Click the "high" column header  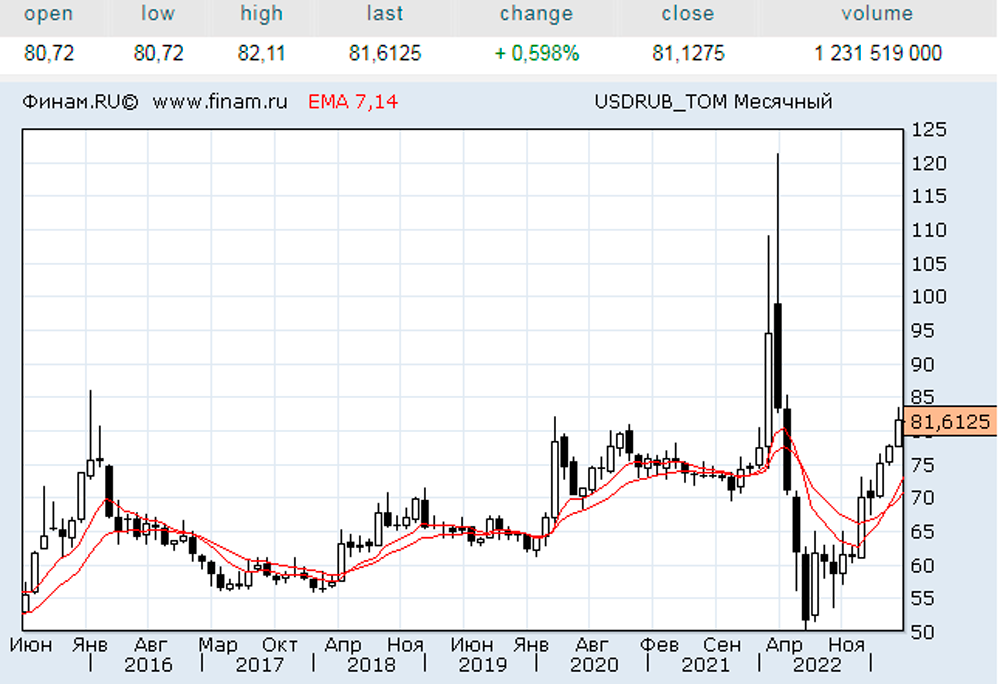coord(261,14)
